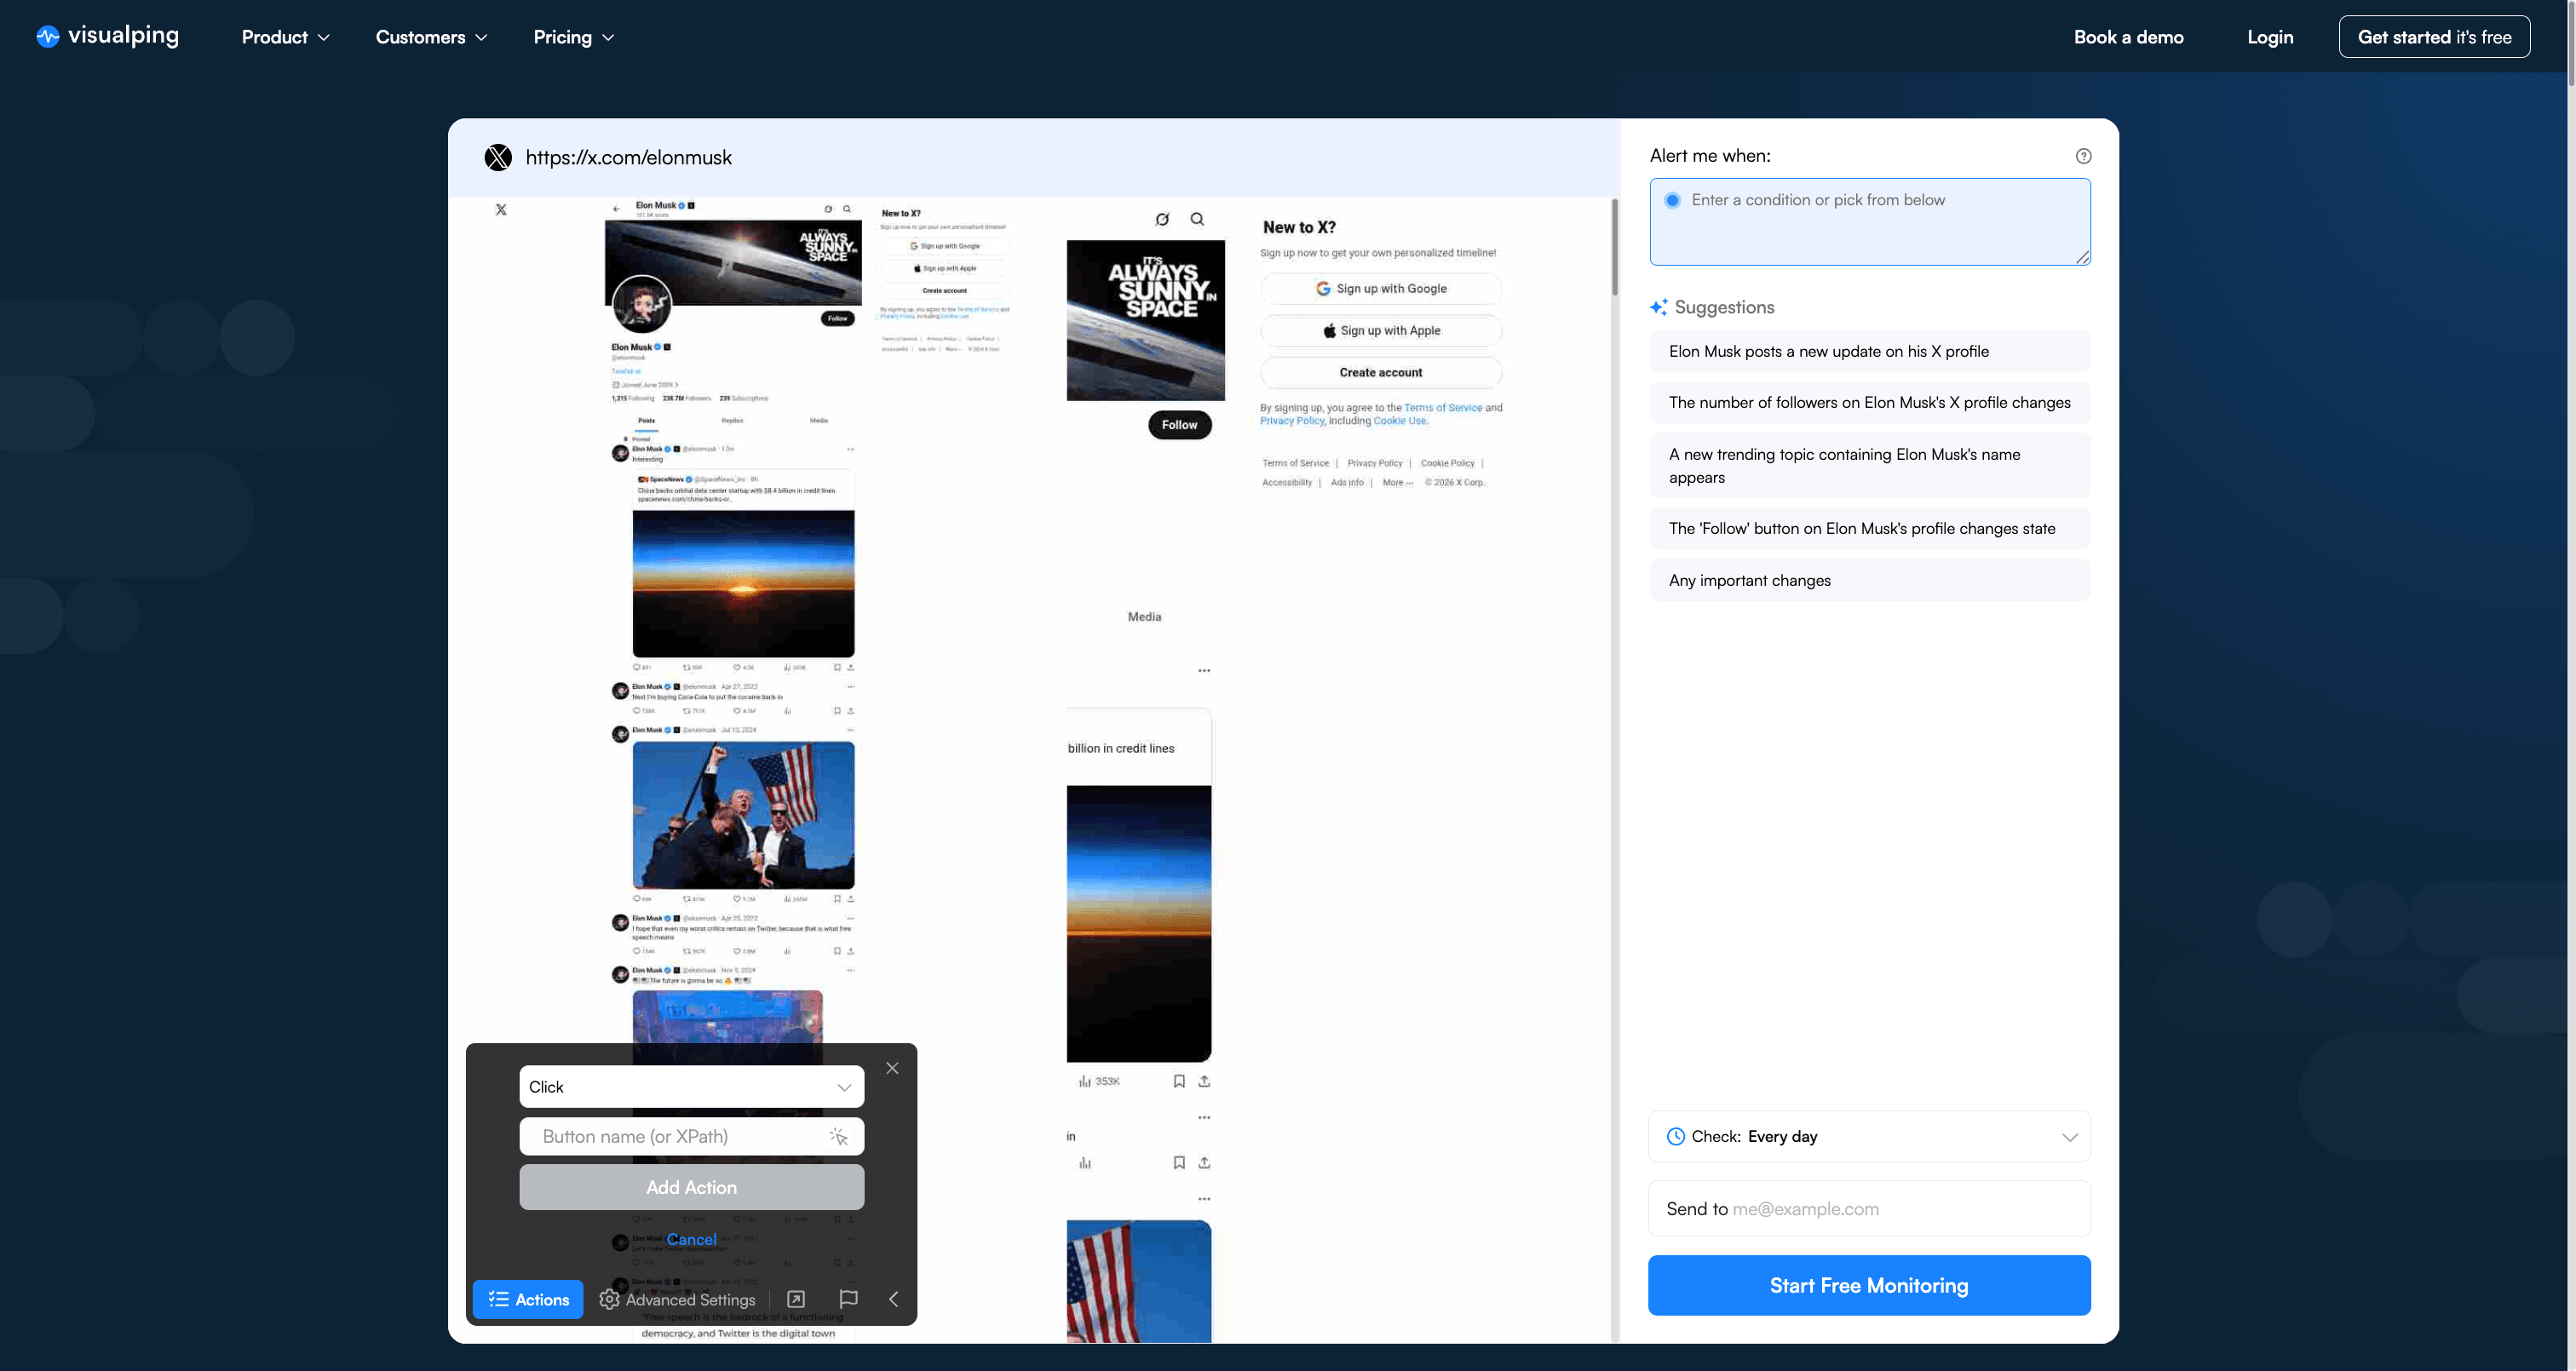Click the X logo beside the URL
2576x1371 pixels.
click(498, 157)
